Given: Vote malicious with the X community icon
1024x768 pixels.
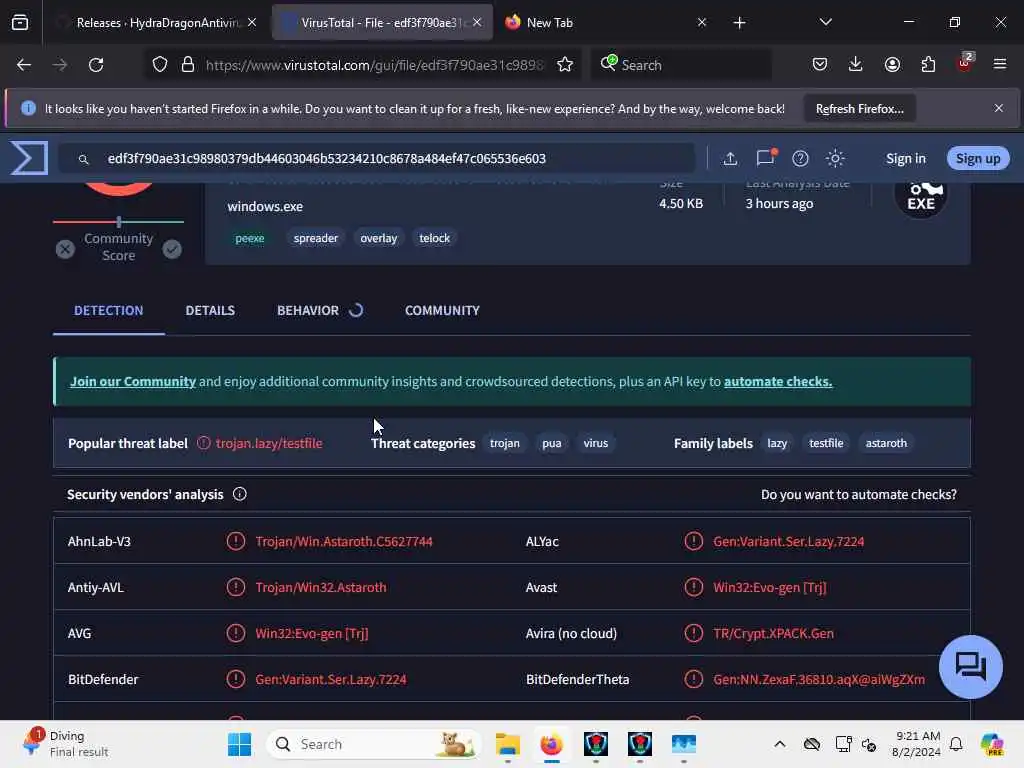Looking at the screenshot, I should pyautogui.click(x=65, y=249).
